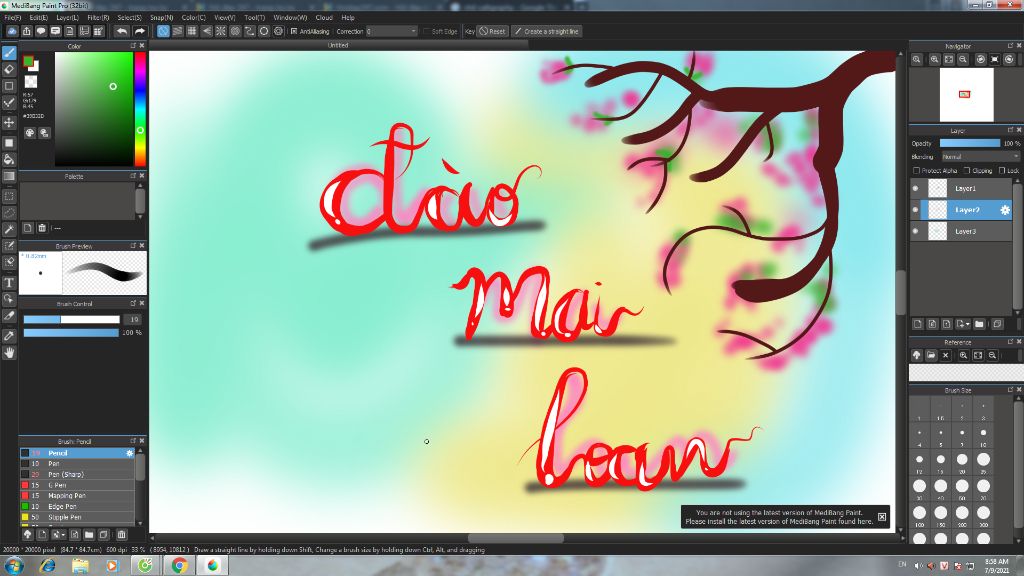Viewport: 1024px width, 576px height.
Task: Open the Layer menu
Action: click(x=67, y=18)
